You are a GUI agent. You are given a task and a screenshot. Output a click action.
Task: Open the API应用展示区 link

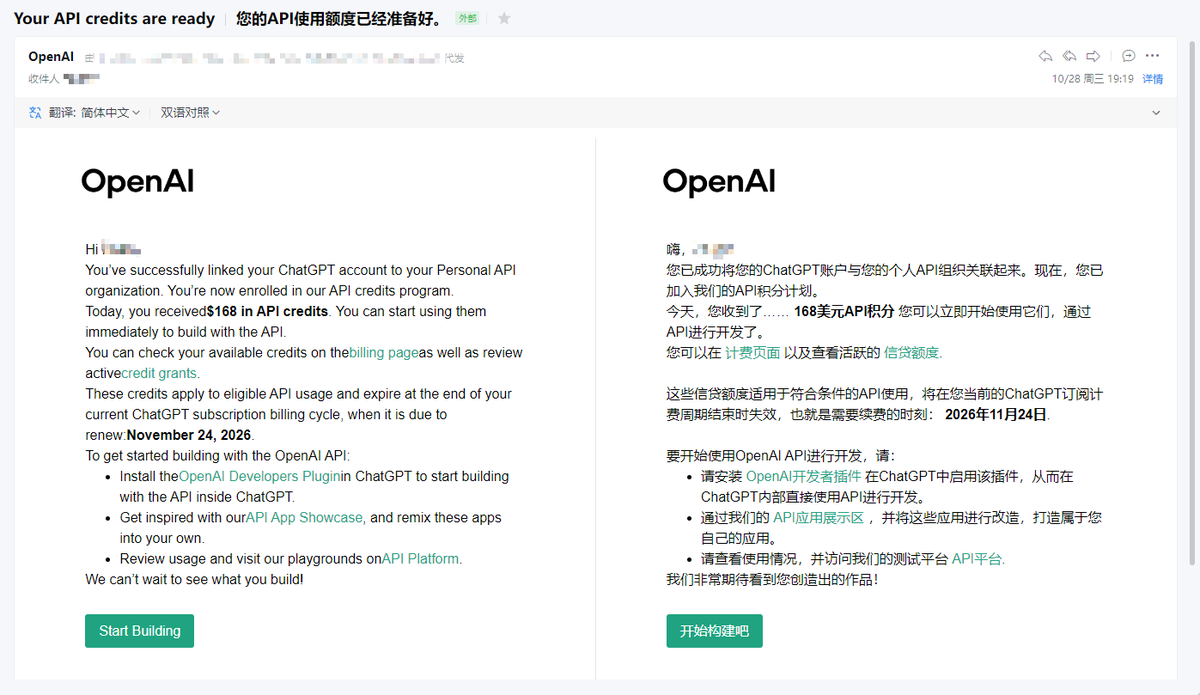click(819, 517)
